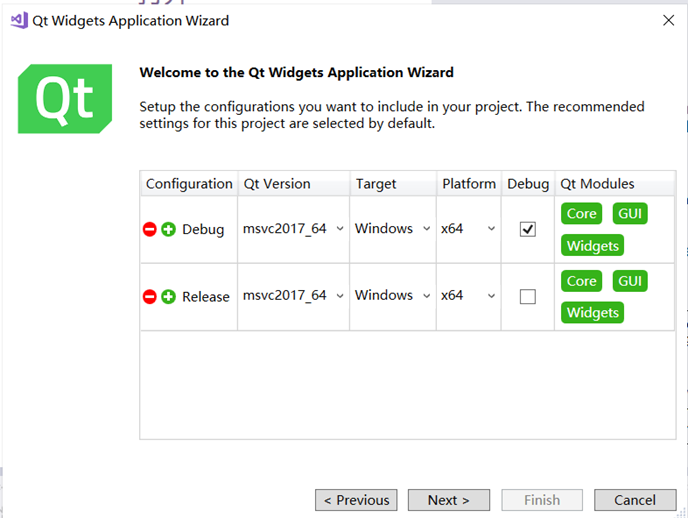Click the GUI module in Release row

[630, 281]
